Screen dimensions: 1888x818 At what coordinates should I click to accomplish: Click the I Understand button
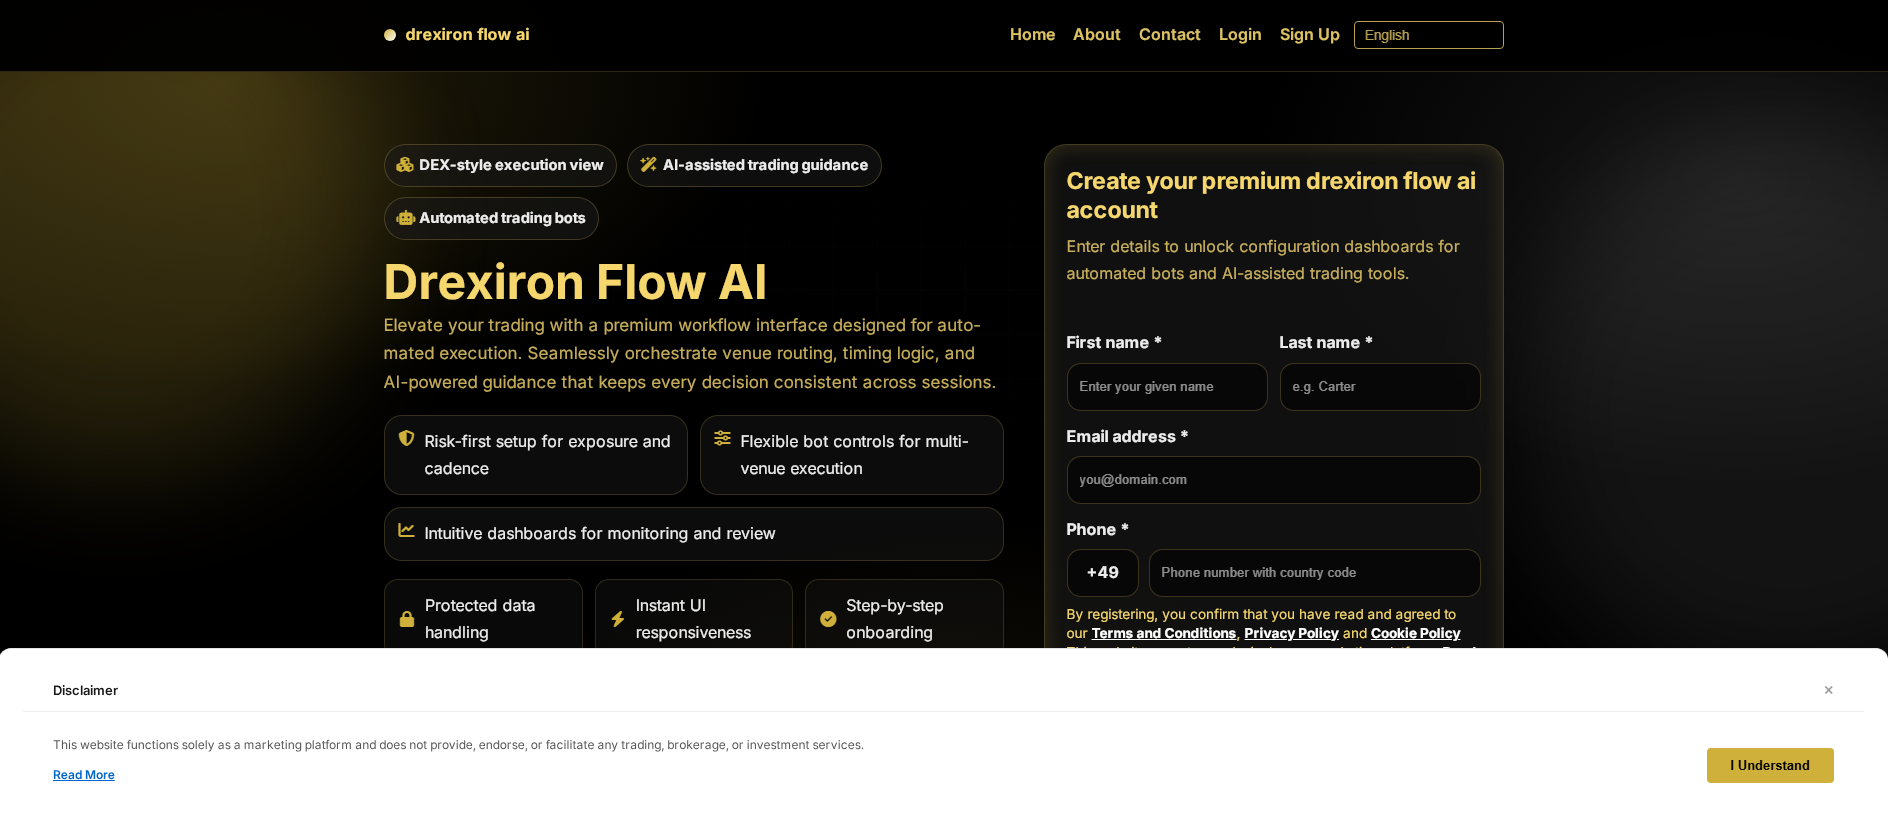1770,765
